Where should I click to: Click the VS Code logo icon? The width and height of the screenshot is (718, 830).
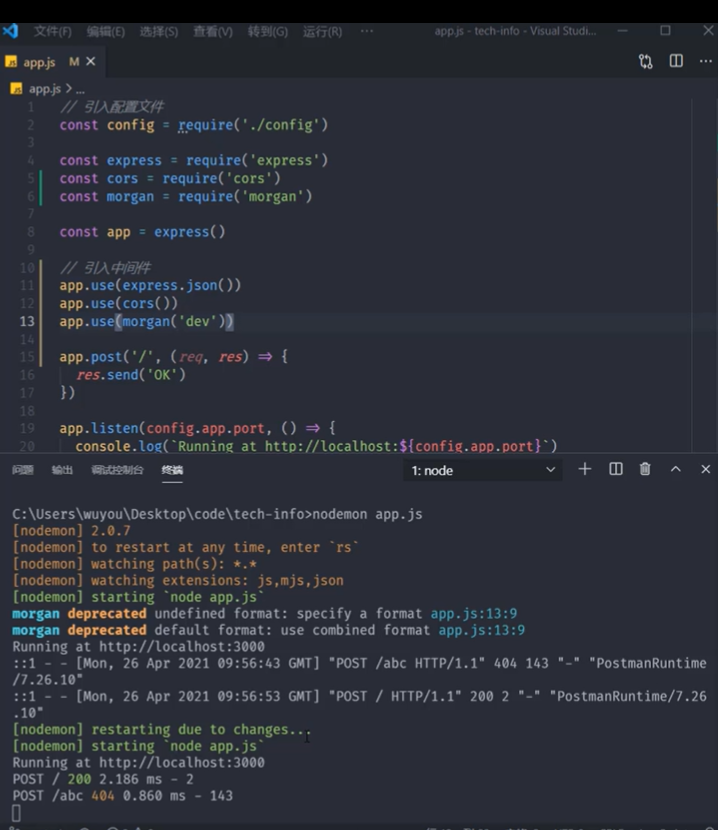pyautogui.click(x=10, y=31)
